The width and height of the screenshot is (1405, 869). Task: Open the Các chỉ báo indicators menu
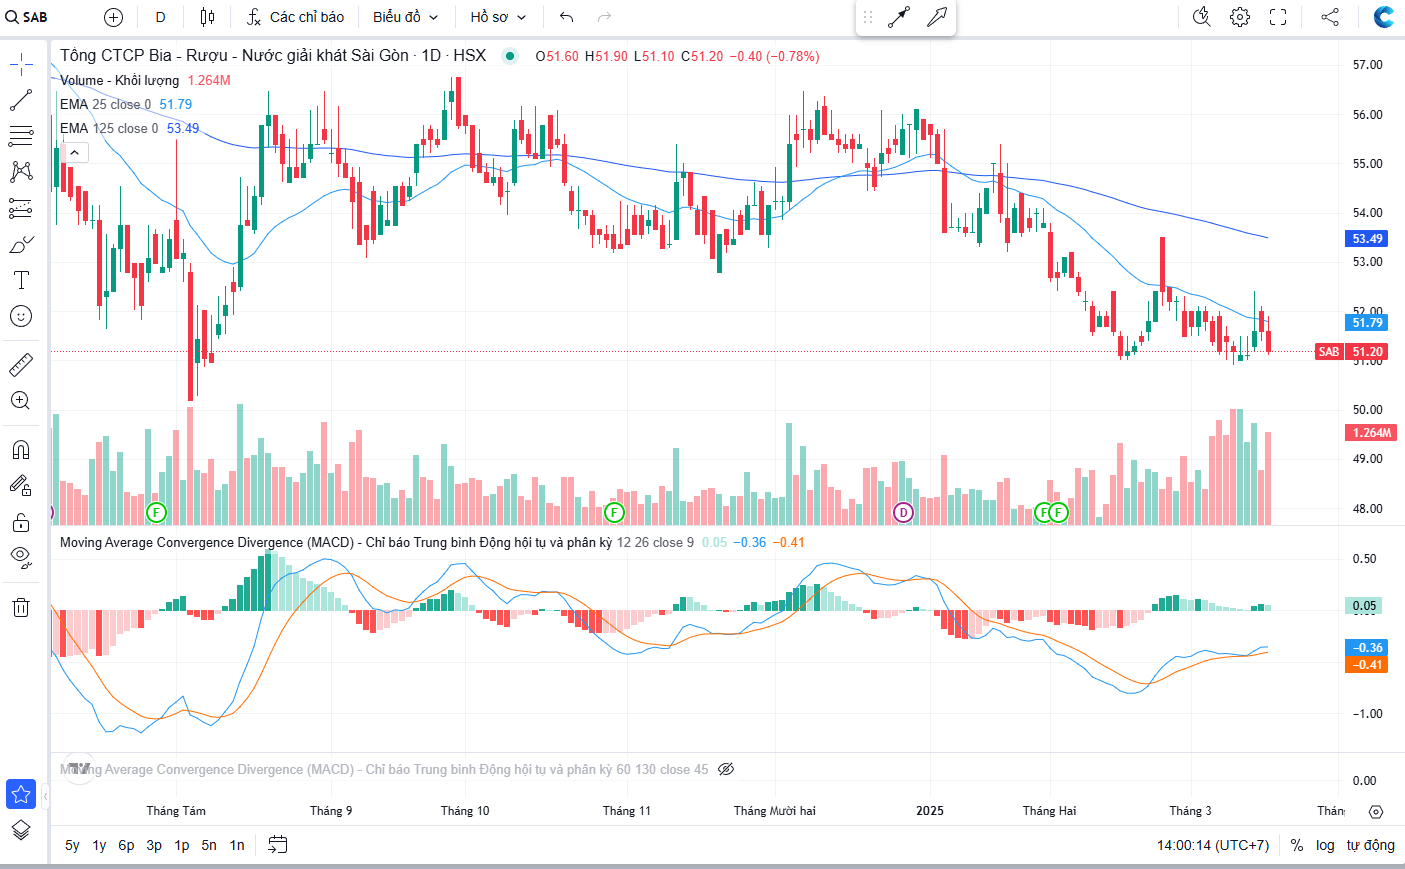[295, 17]
